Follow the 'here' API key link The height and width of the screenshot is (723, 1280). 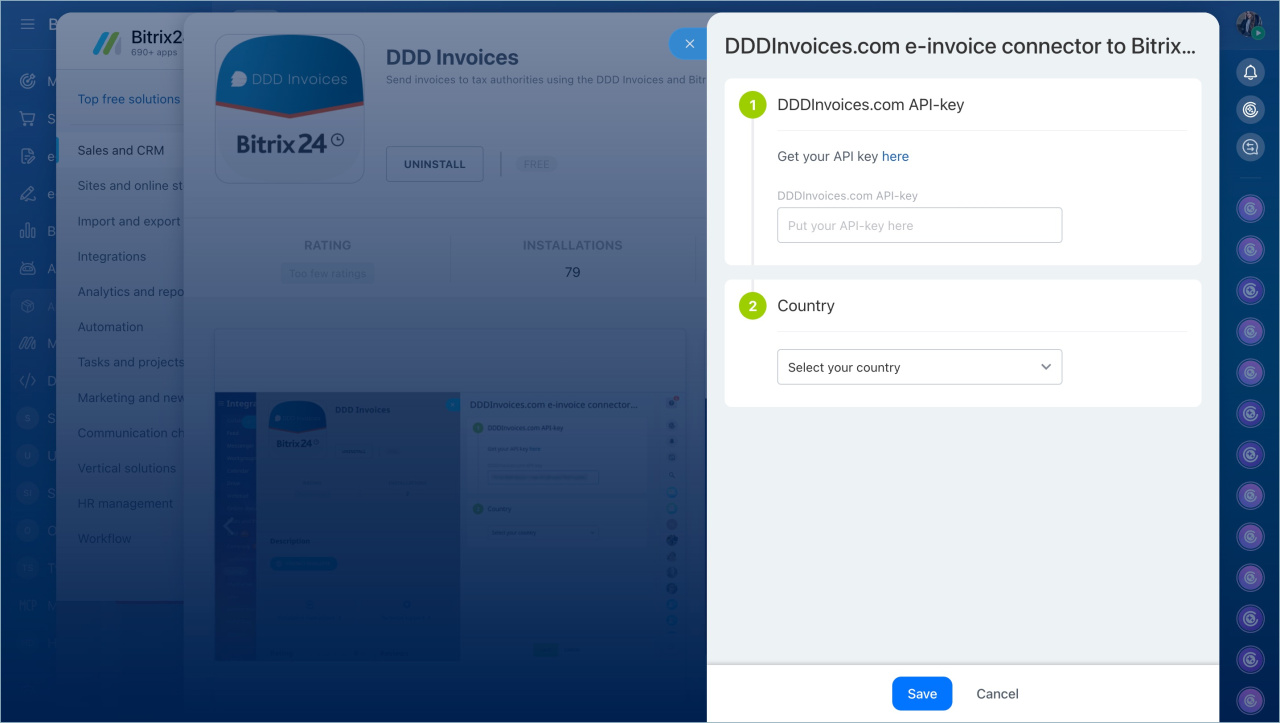tap(895, 156)
